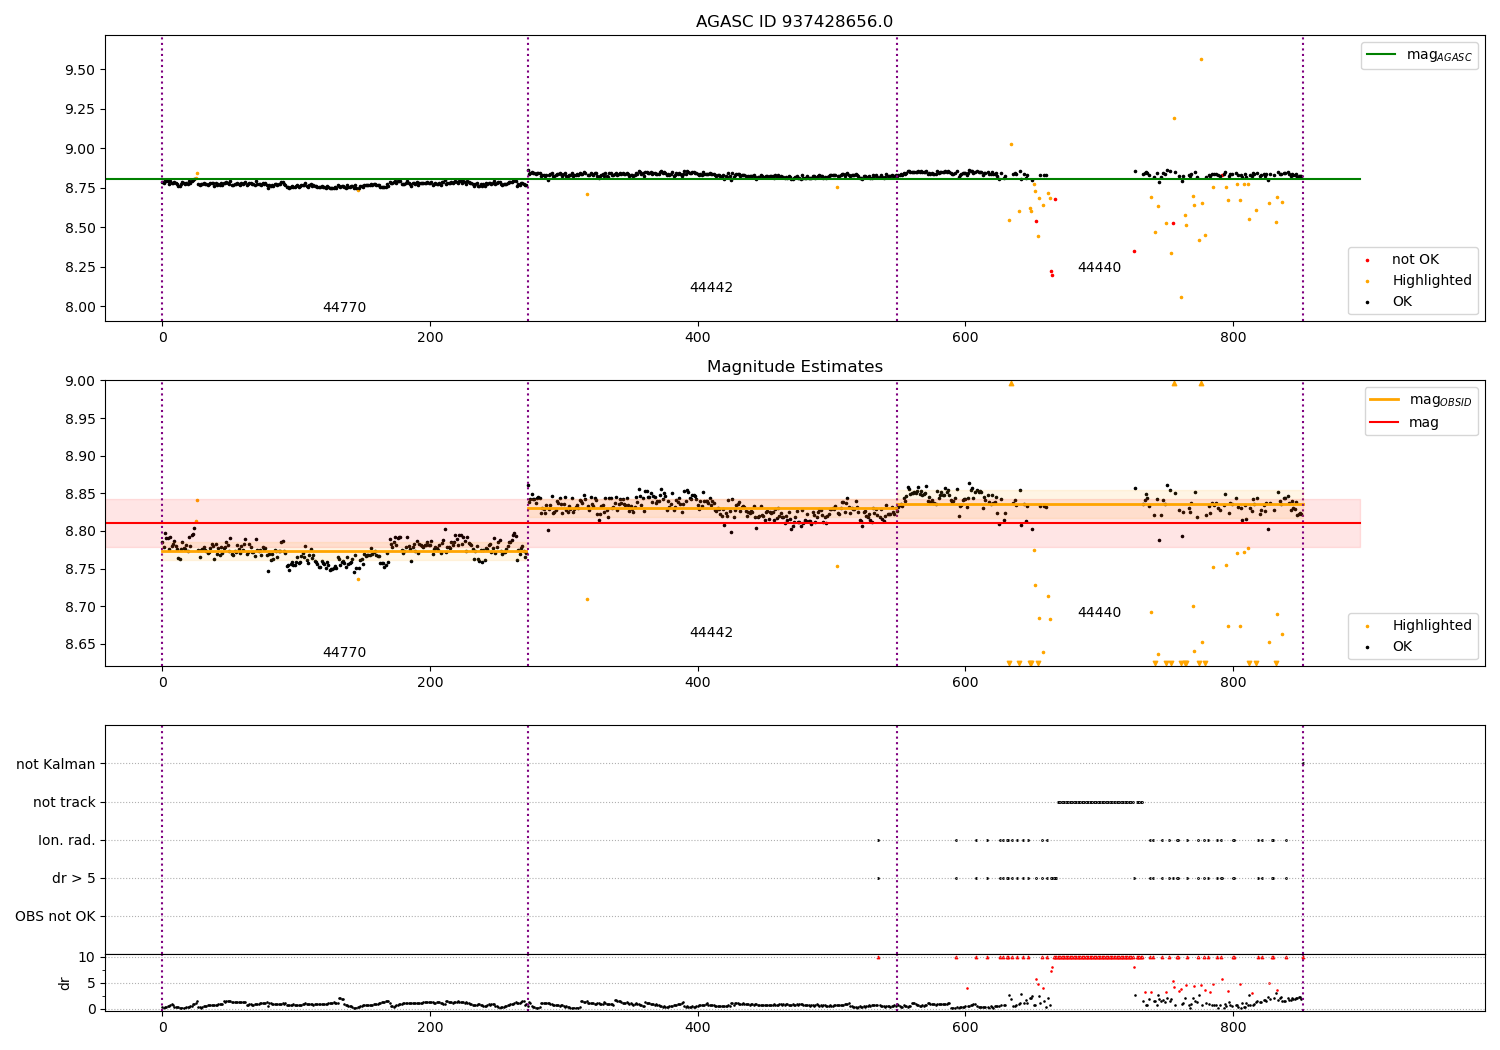Click the x-axis 400 tick of top plot
The height and width of the screenshot is (1050, 1500).
pos(698,338)
